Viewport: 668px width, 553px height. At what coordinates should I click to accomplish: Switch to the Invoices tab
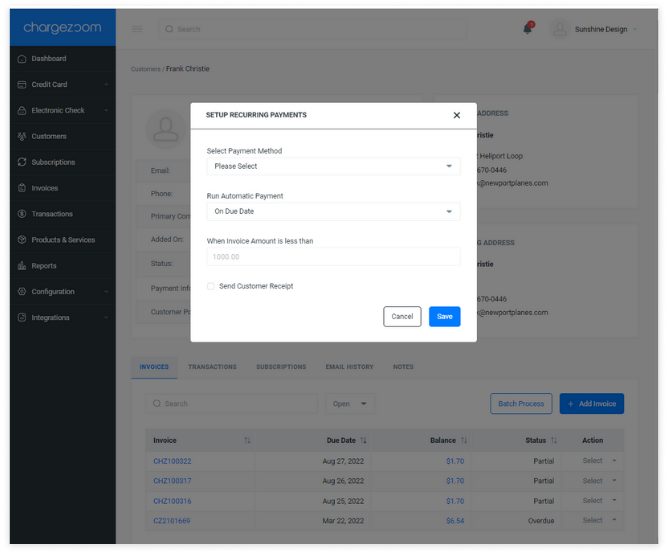click(154, 367)
